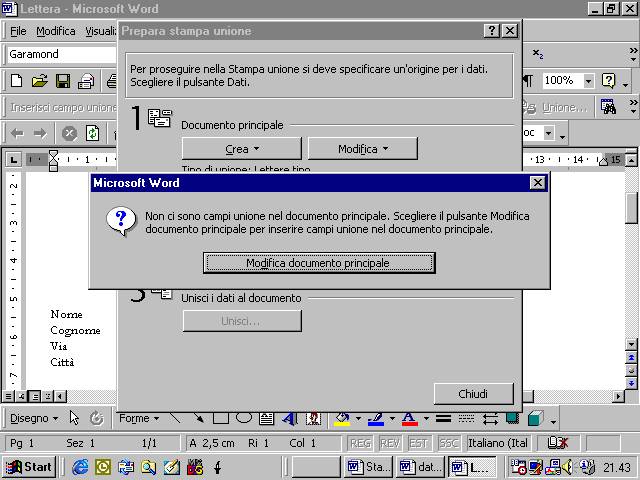Click the Garamond font name box
This screenshot has width=640, height=480.
pos(62,54)
